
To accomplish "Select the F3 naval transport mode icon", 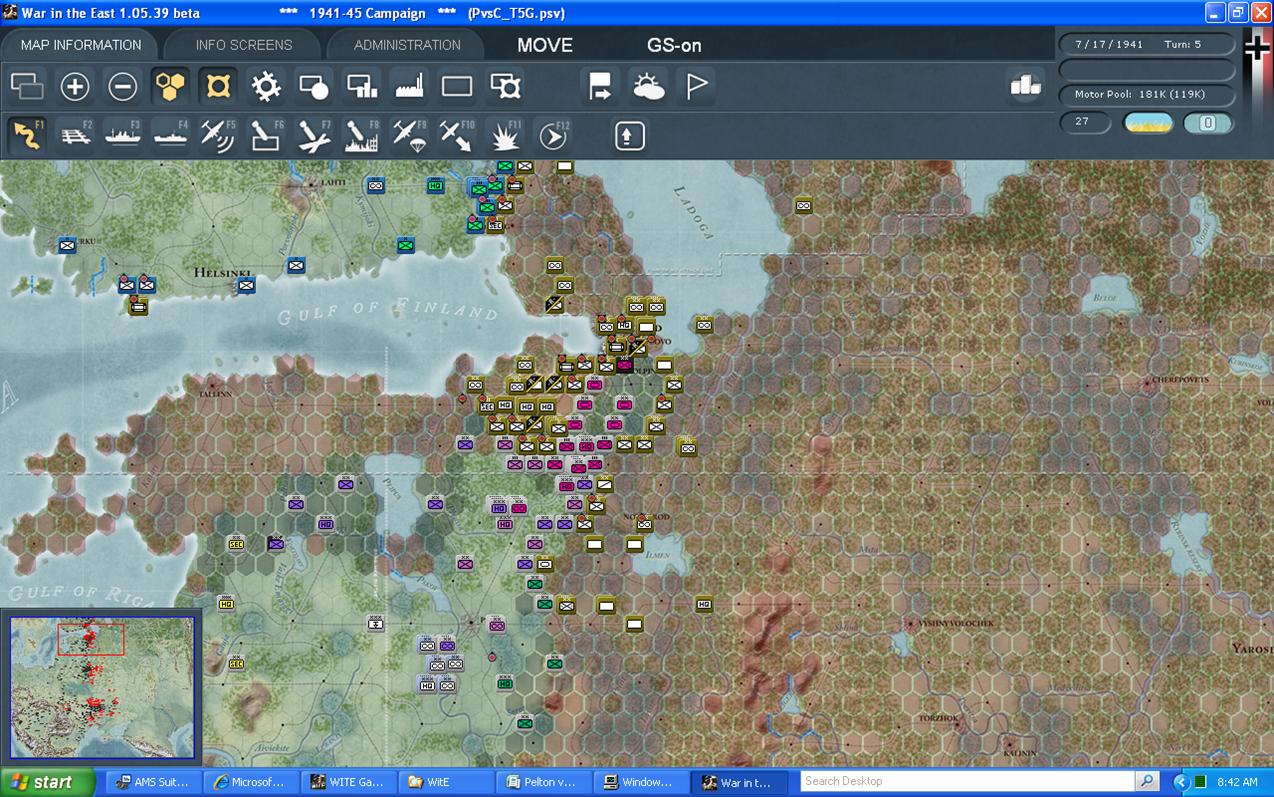I will click(x=123, y=135).
